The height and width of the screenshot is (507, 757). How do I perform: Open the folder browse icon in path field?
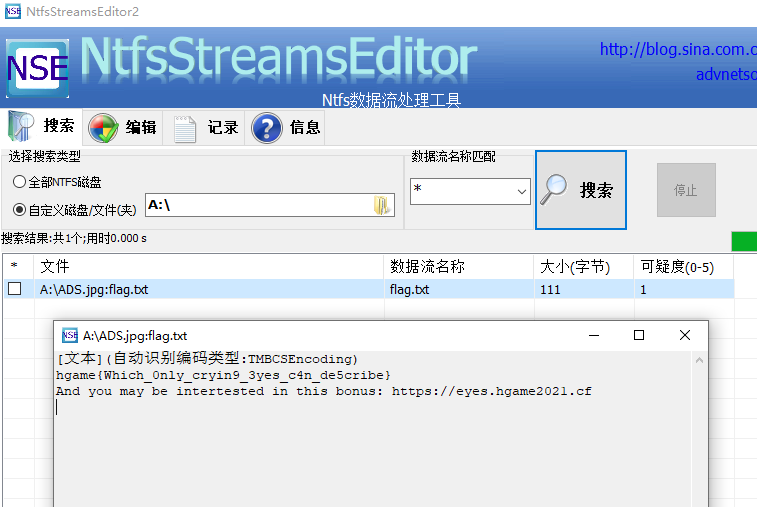[x=381, y=205]
